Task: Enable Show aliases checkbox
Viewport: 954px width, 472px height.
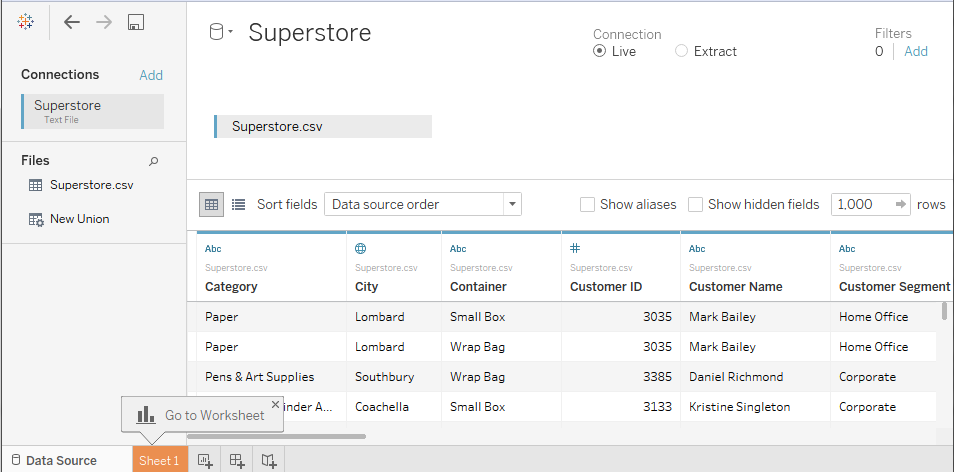Action: tap(587, 204)
